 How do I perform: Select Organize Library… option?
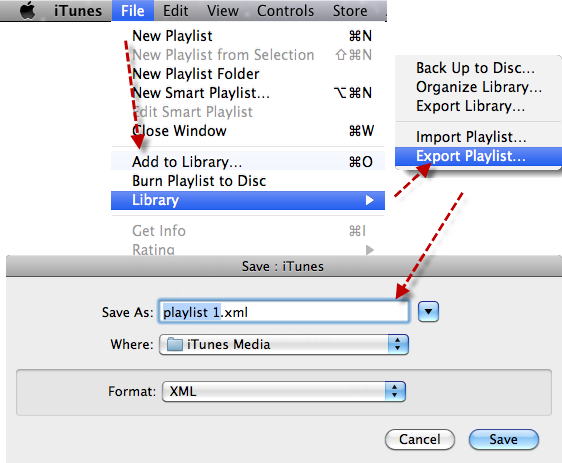pos(478,87)
